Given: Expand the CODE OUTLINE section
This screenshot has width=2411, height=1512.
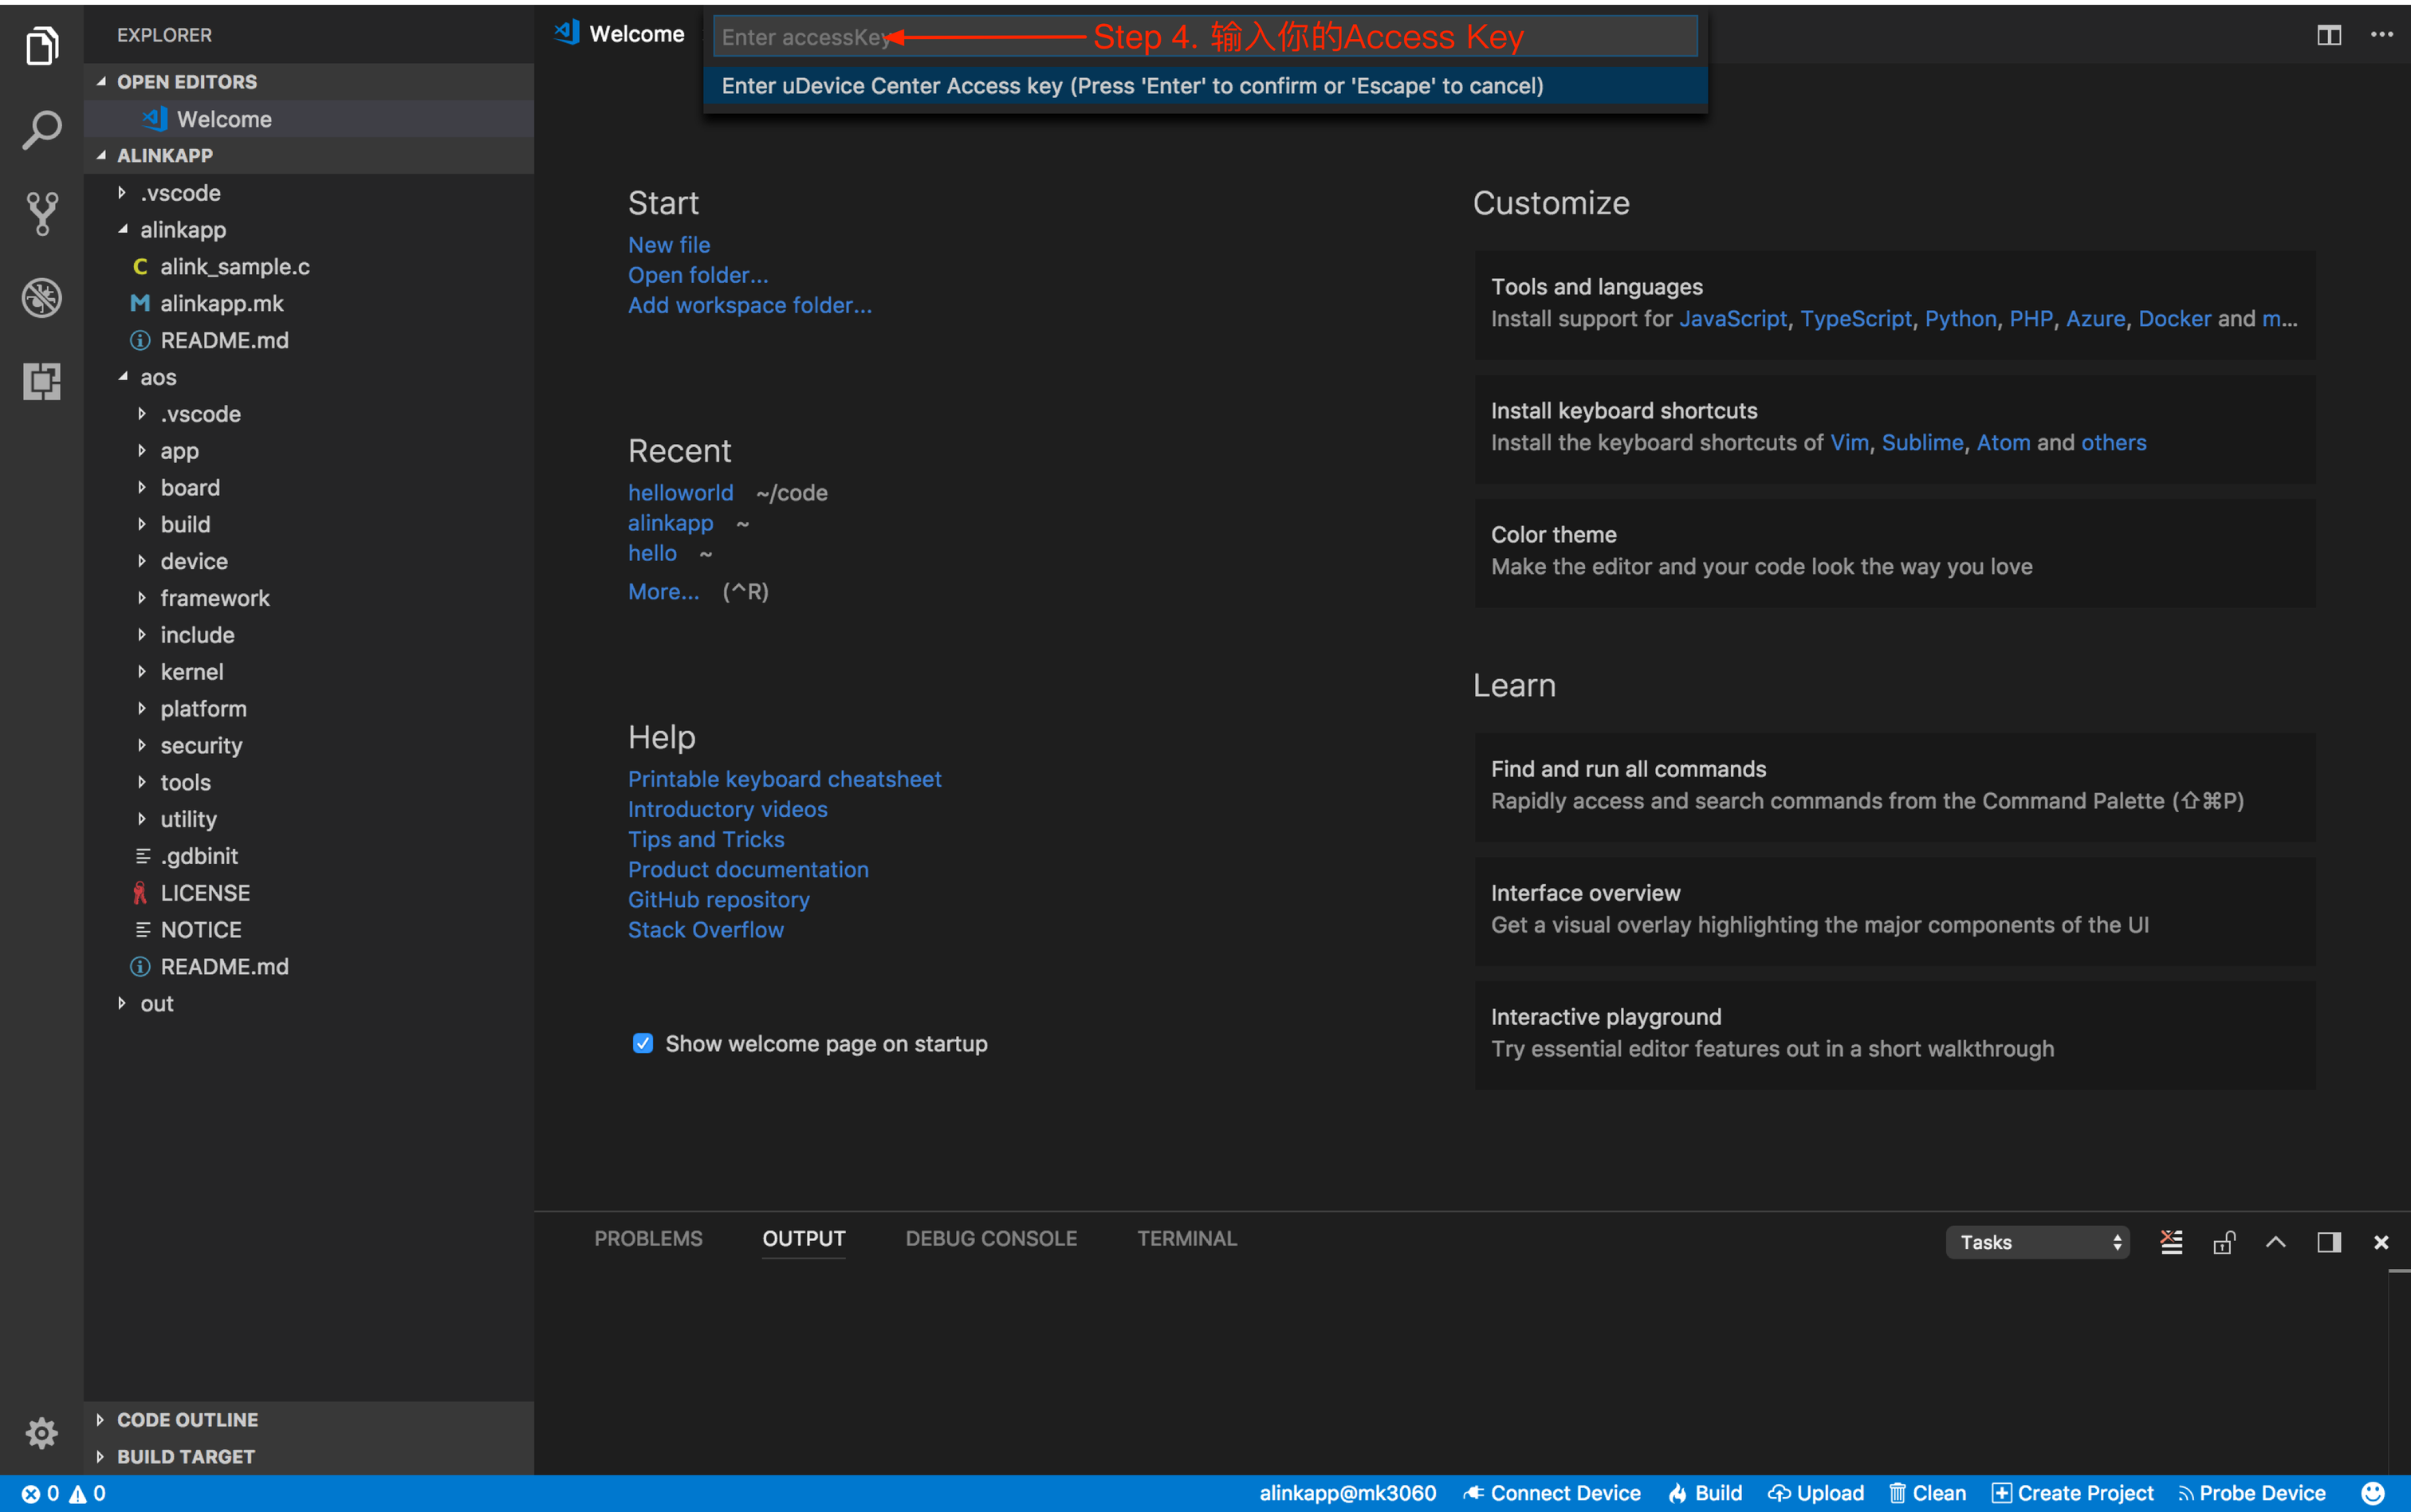Looking at the screenshot, I should 187,1419.
